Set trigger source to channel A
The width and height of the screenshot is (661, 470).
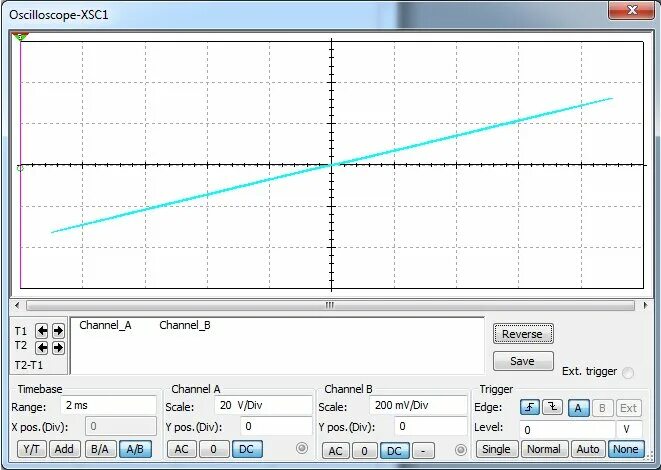[x=578, y=408]
